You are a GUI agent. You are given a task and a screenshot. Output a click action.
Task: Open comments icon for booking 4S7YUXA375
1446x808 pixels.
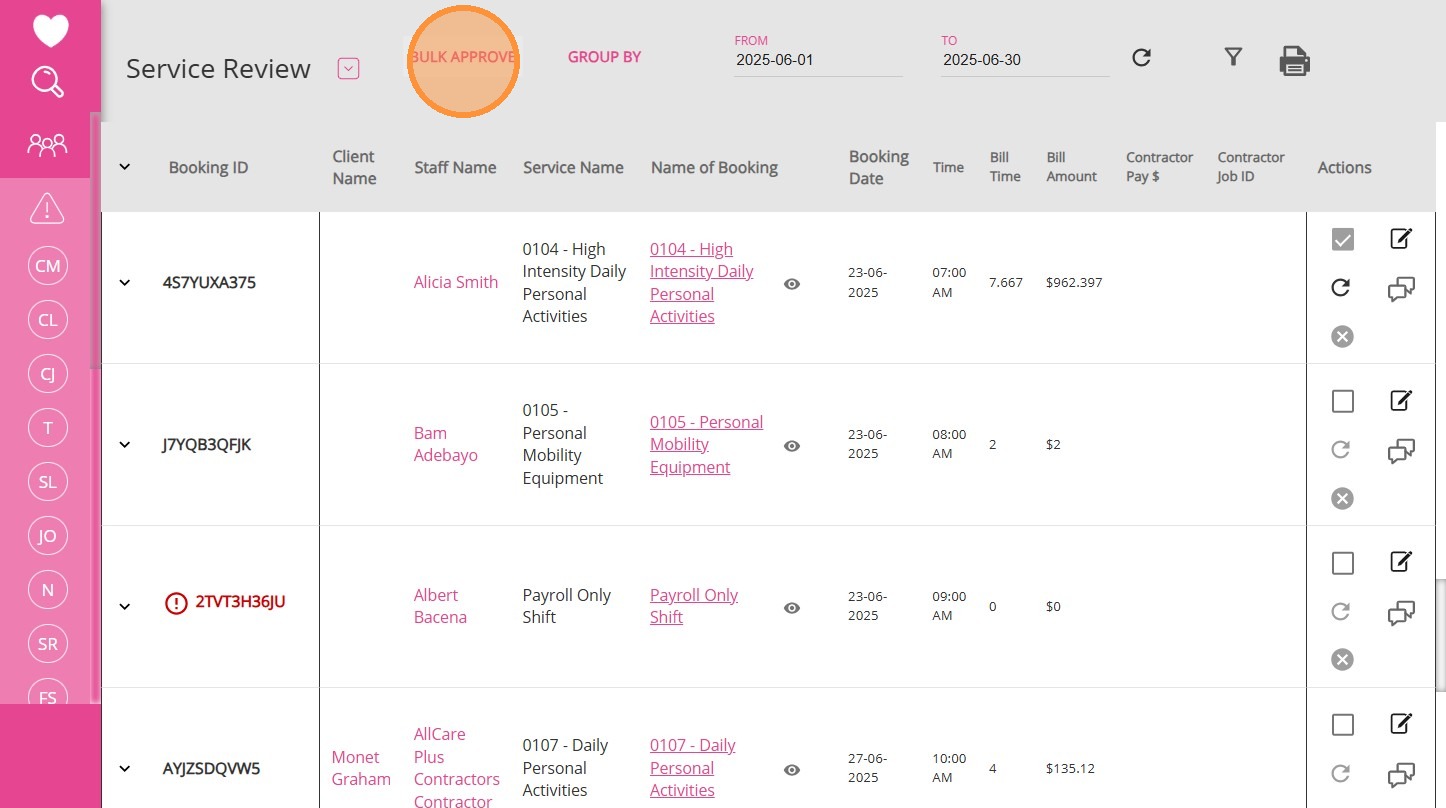click(x=1401, y=290)
